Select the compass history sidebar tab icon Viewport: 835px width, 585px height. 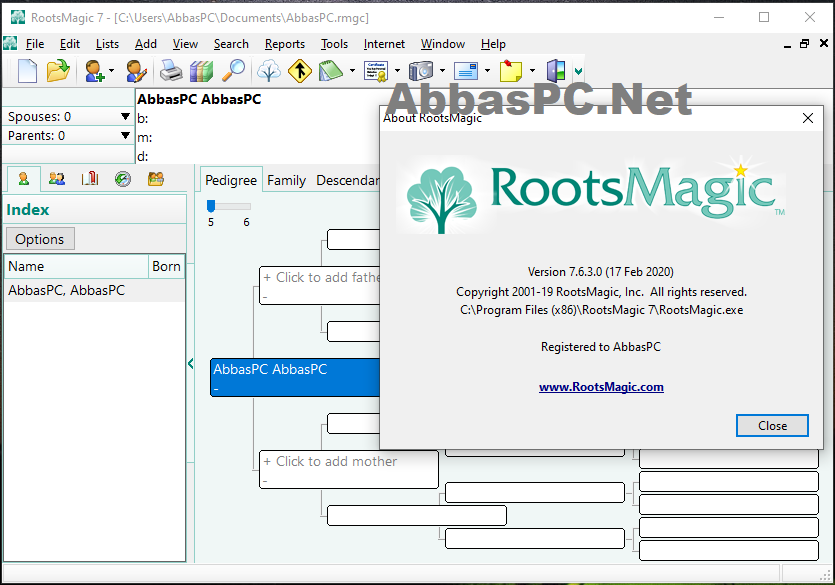[x=123, y=179]
